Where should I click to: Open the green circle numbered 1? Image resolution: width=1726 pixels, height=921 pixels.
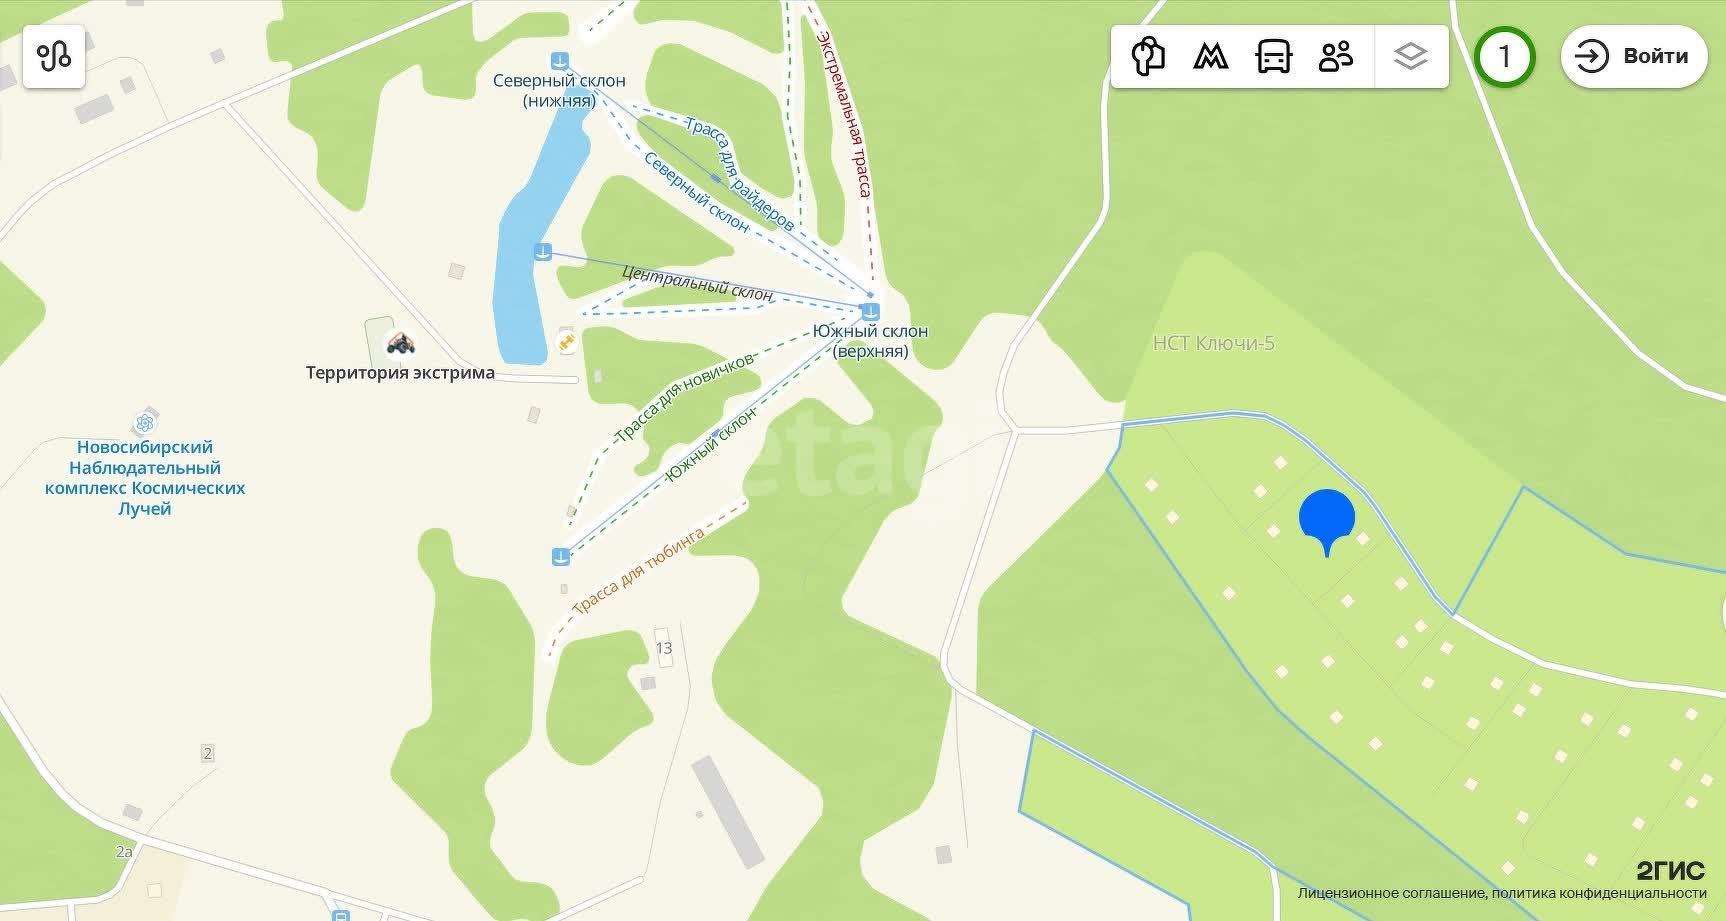(1504, 57)
